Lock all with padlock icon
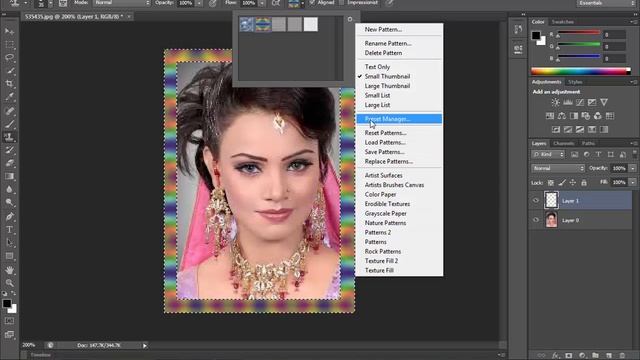Screen dimensions: 640x360 click(x=584, y=183)
